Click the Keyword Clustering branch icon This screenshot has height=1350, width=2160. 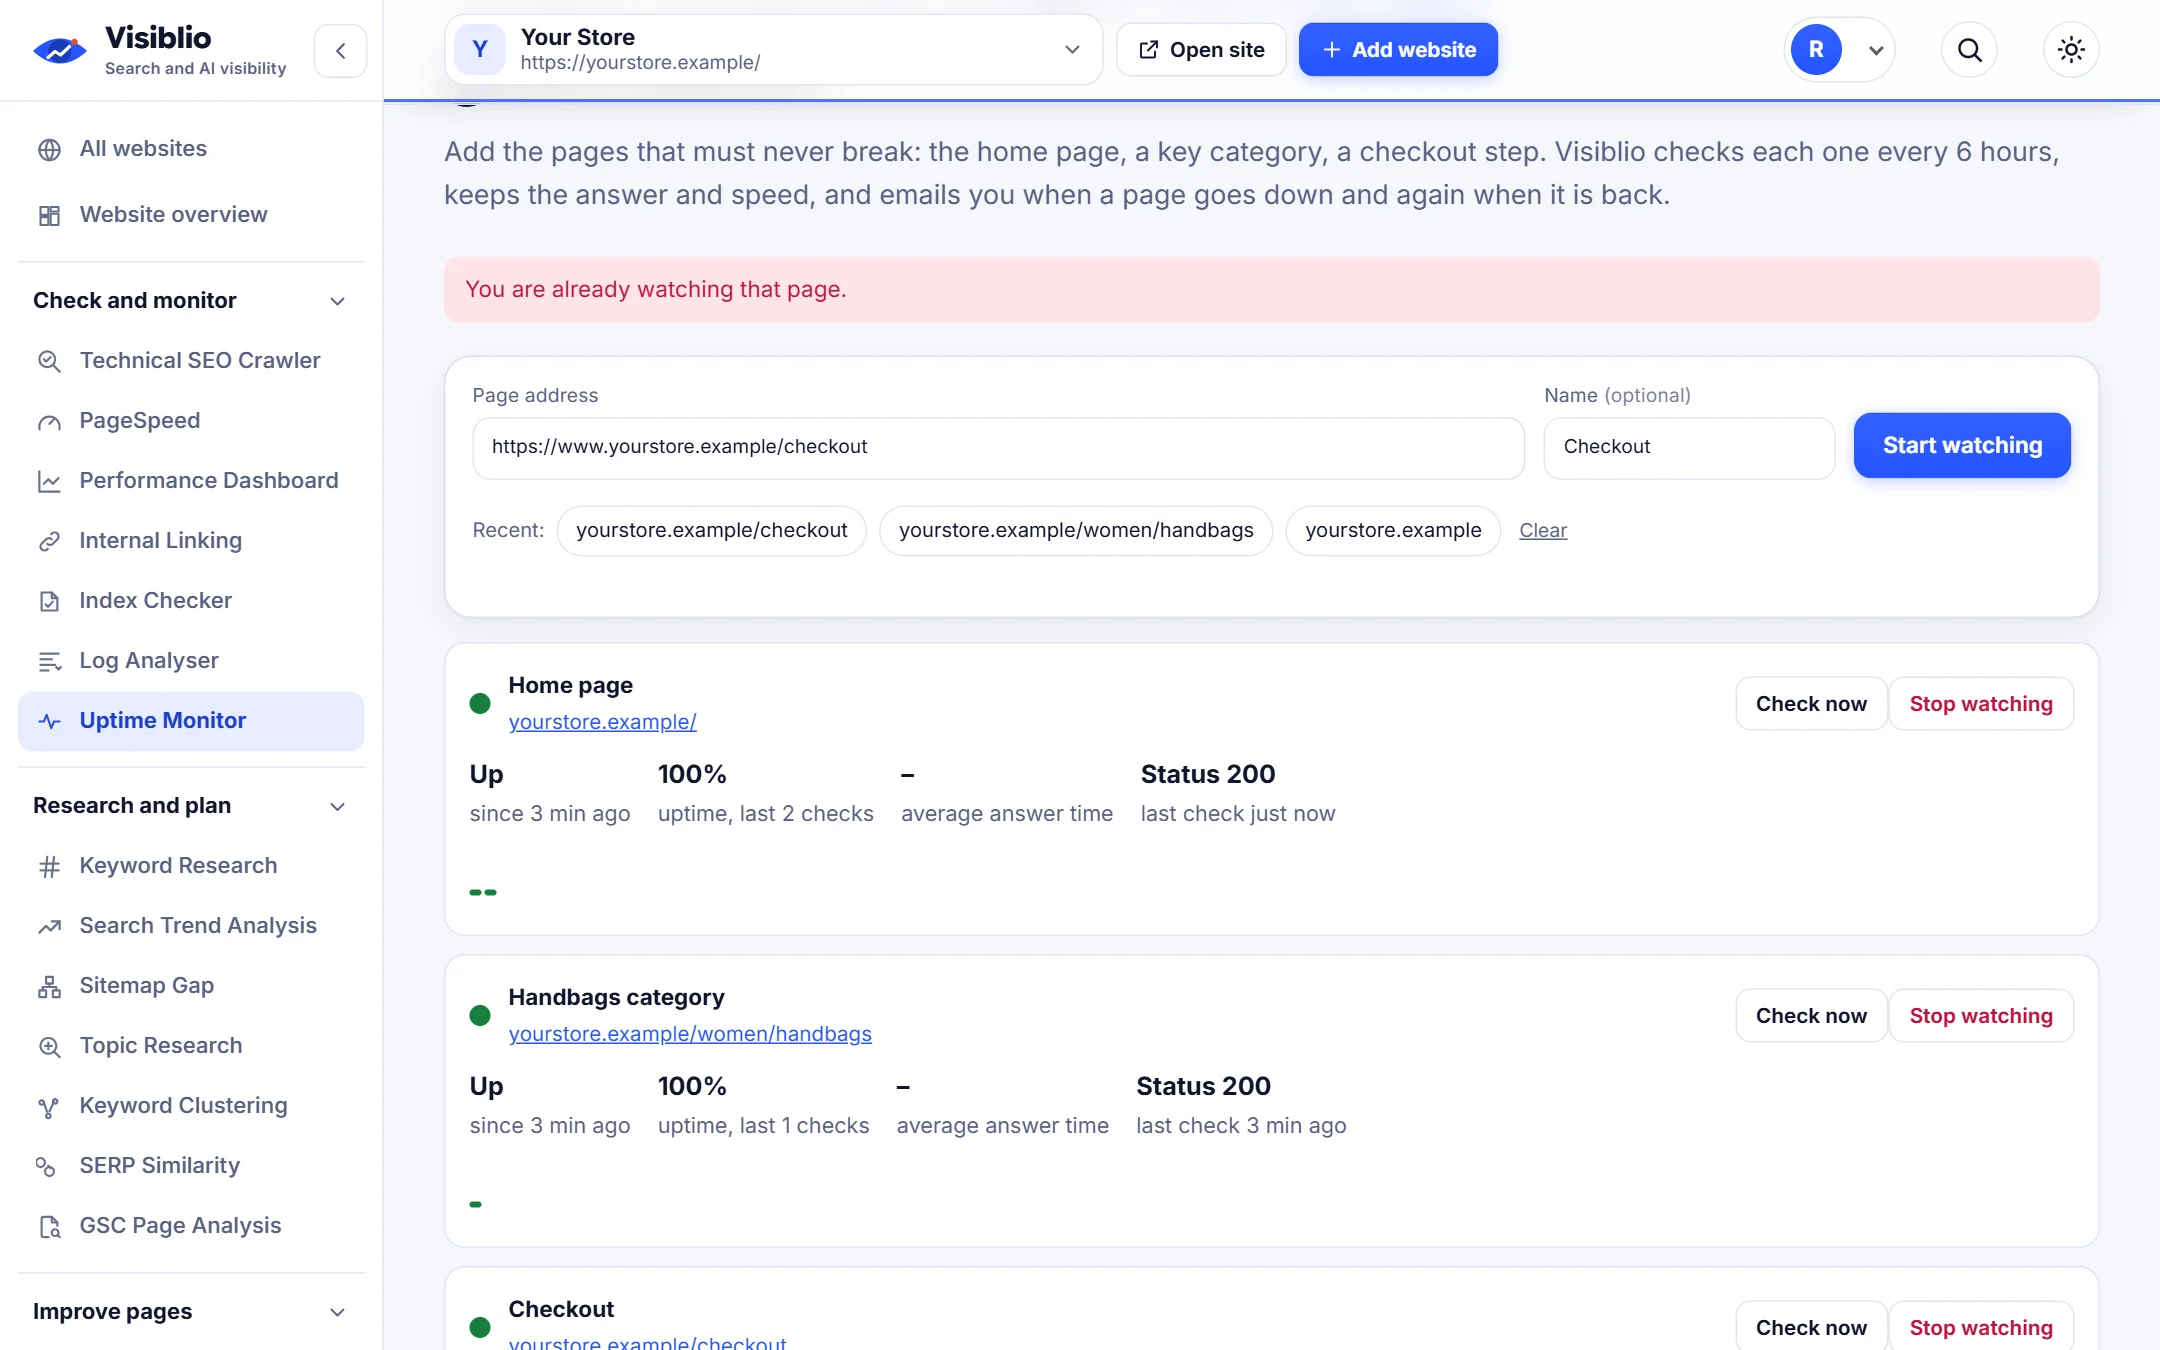[x=49, y=1107]
